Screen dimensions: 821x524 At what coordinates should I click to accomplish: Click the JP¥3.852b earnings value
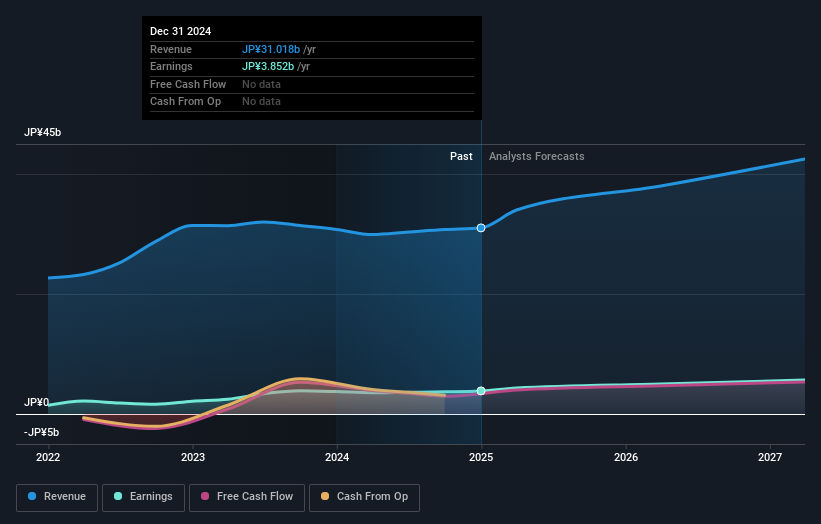tap(268, 66)
